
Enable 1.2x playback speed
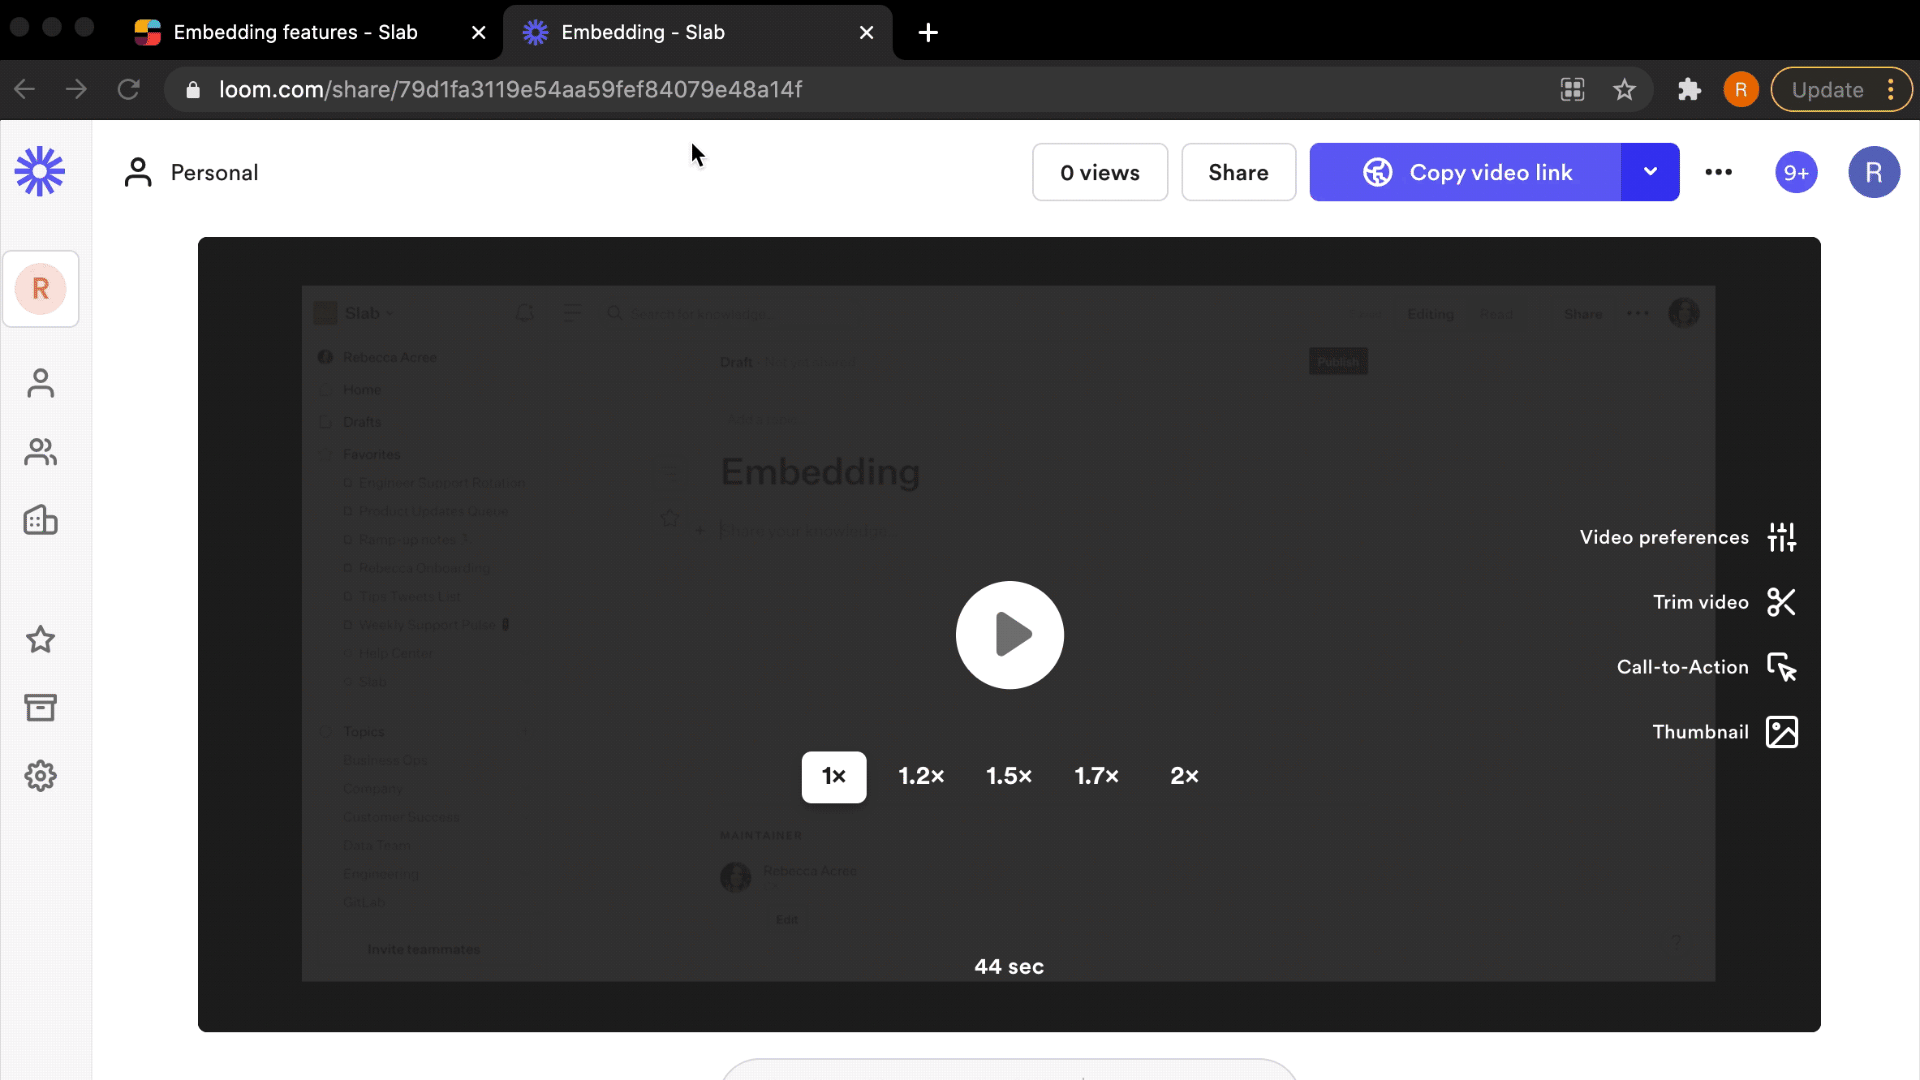point(921,775)
